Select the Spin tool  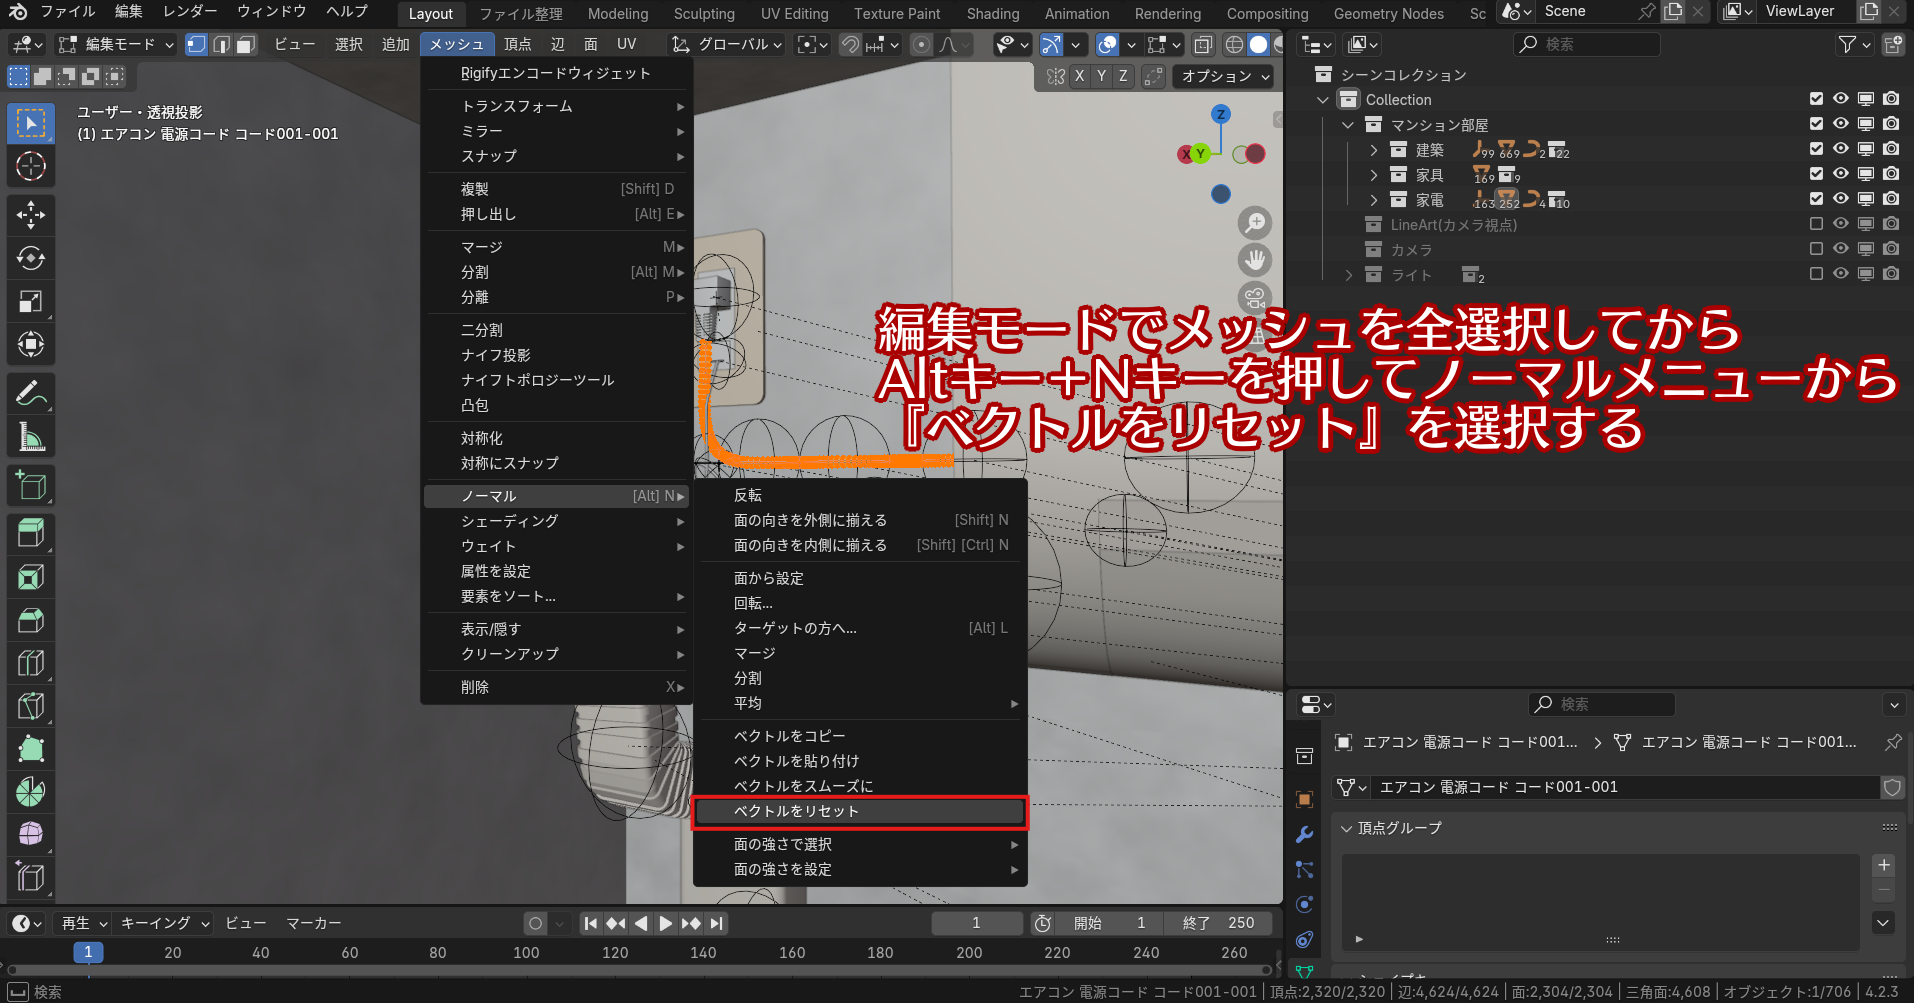click(31, 792)
